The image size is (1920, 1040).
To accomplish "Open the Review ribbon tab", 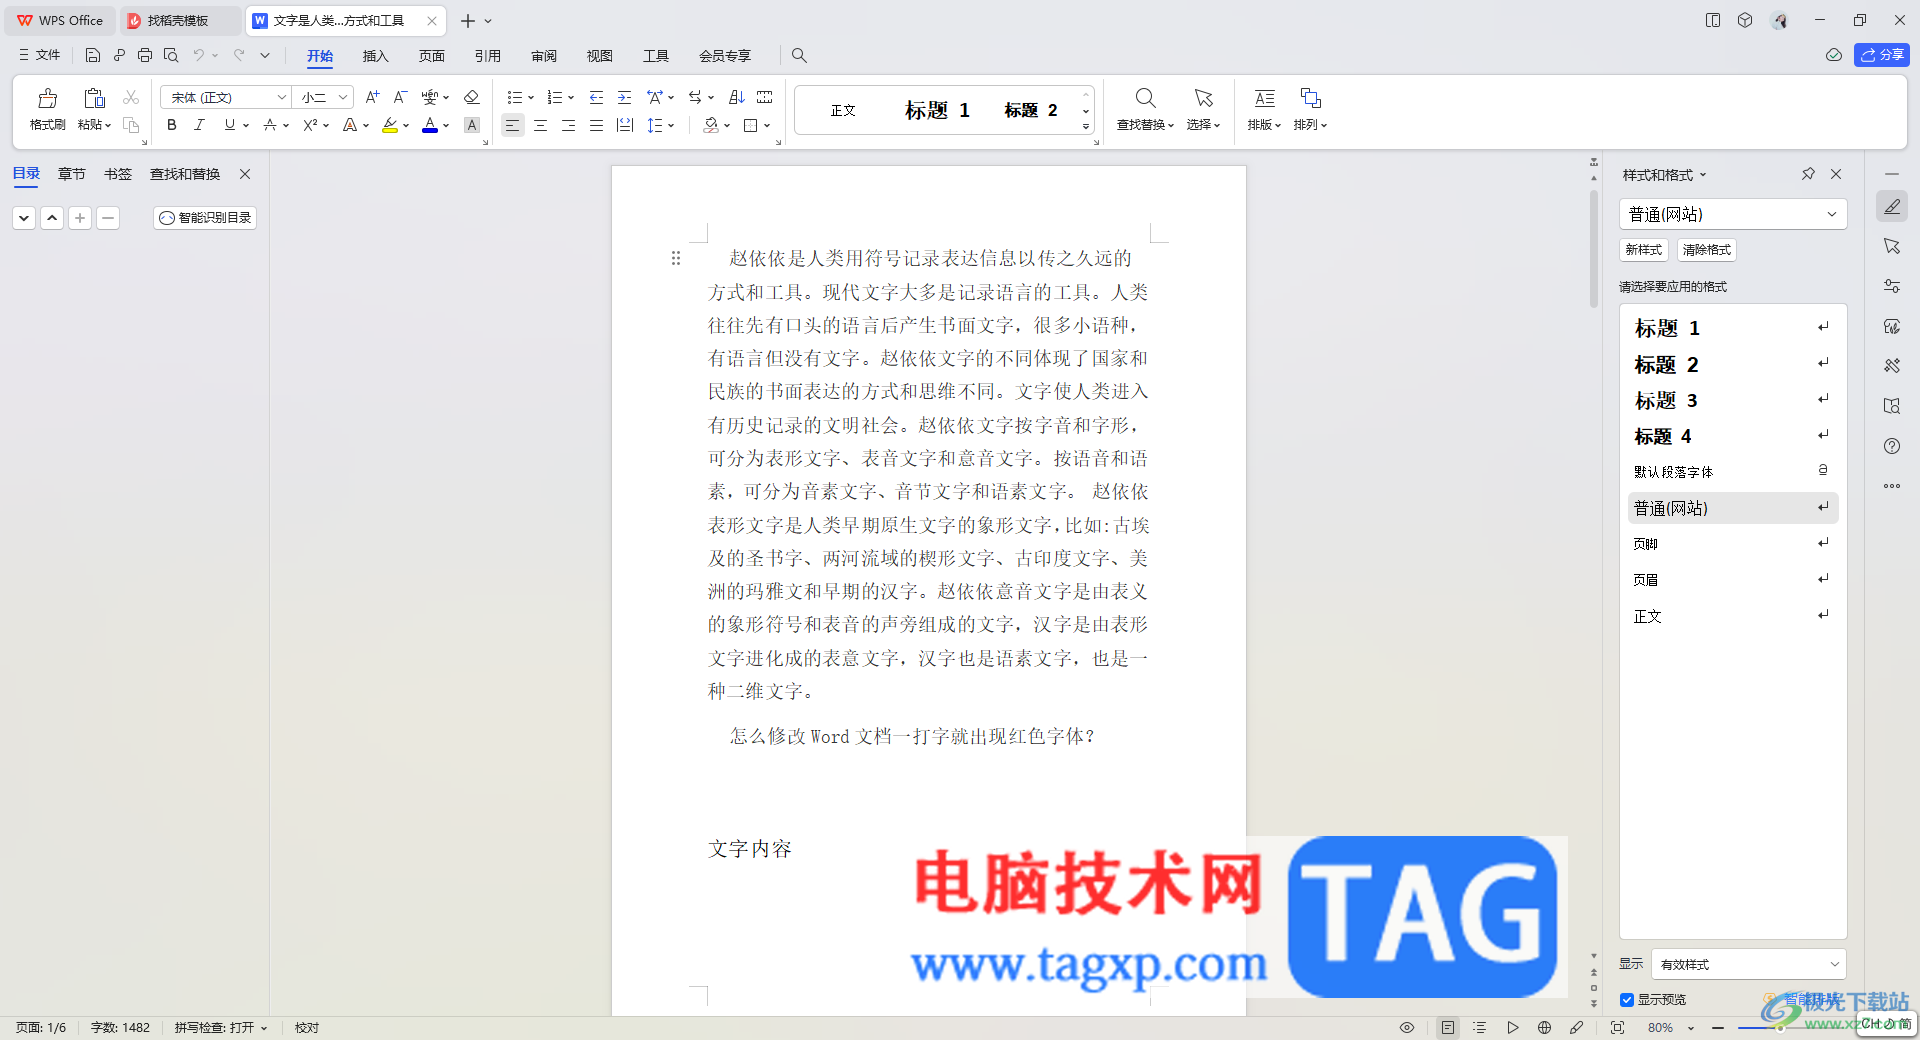I will pos(543,56).
